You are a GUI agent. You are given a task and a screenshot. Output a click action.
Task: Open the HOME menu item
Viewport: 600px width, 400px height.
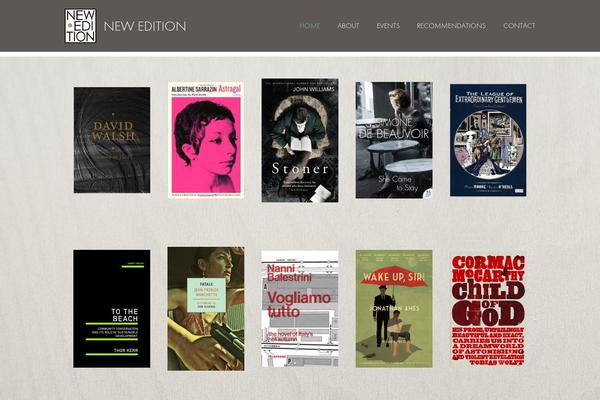coord(310,26)
